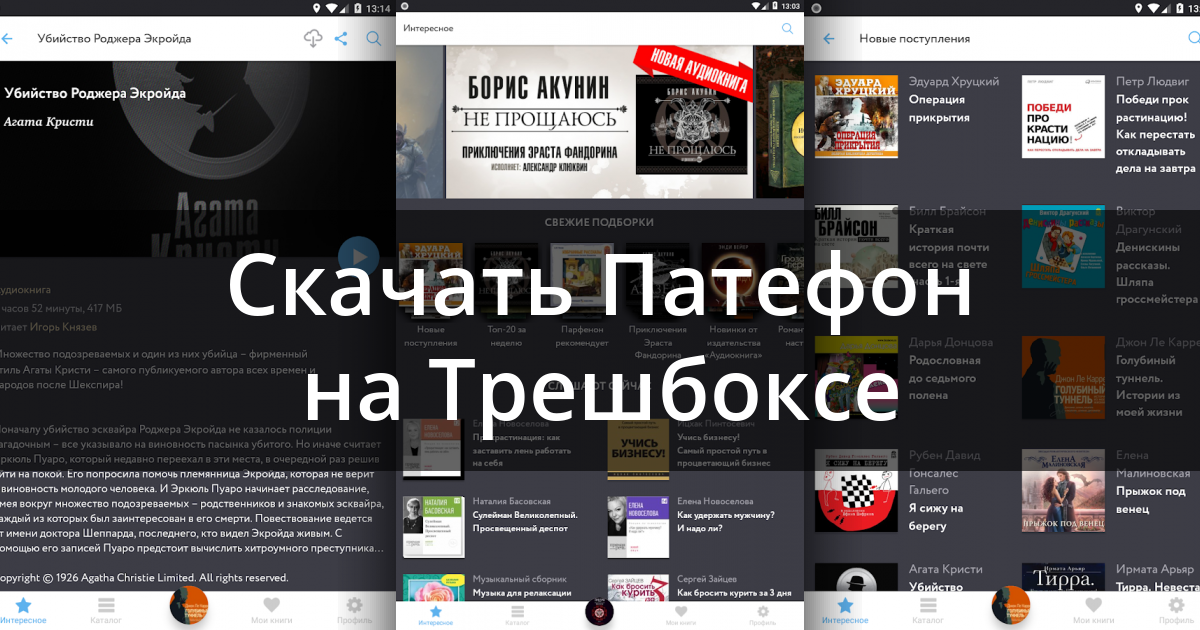
Task: Open Интересное tab on the Новые поступления screen
Action: (845, 611)
